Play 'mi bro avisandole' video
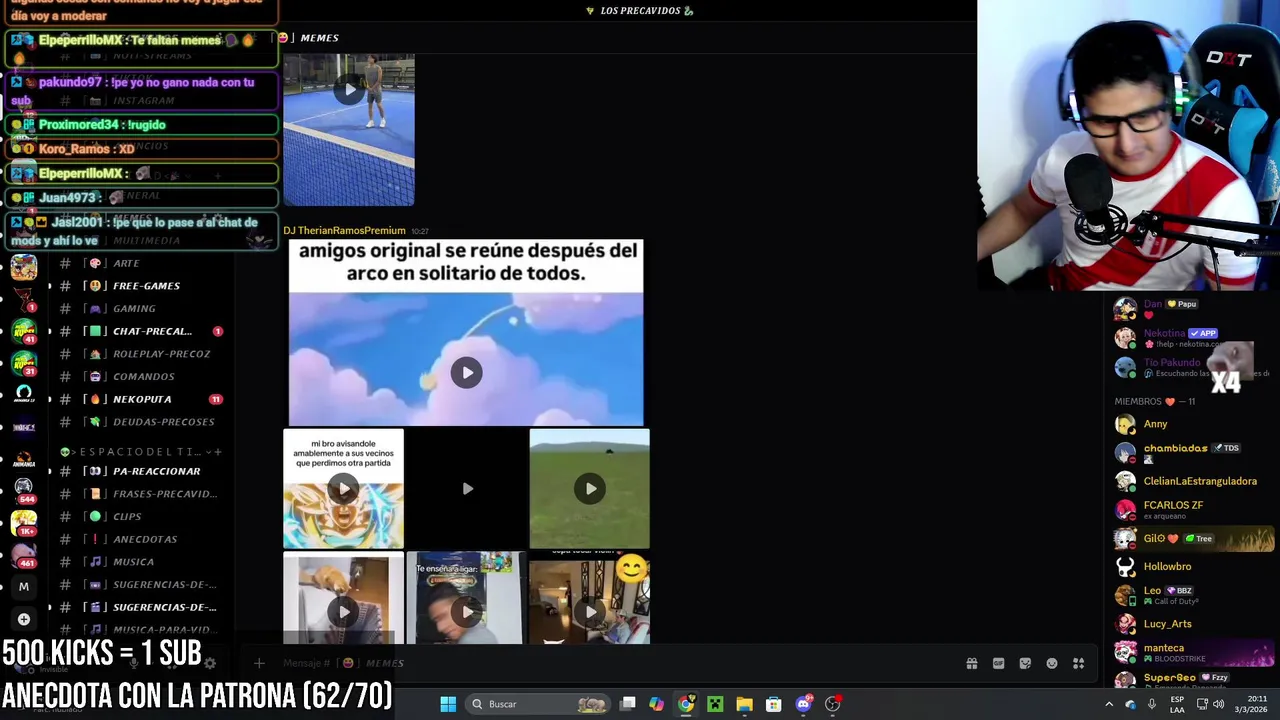This screenshot has height=720, width=1280. [x=343, y=489]
